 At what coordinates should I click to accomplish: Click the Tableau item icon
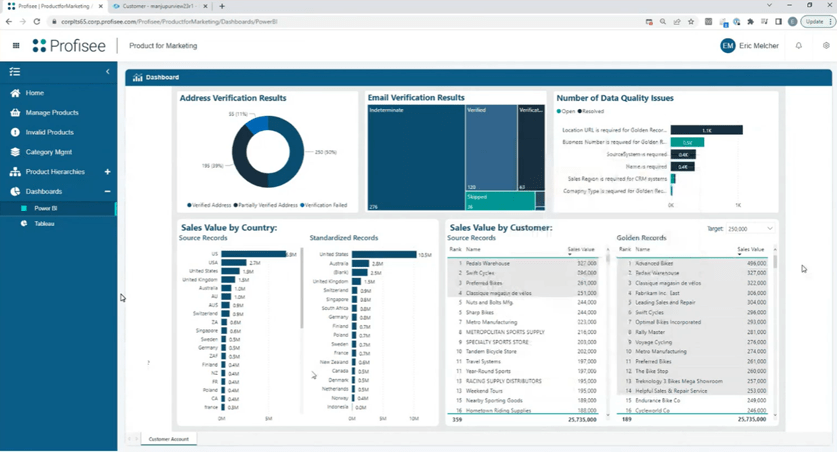click(x=23, y=224)
